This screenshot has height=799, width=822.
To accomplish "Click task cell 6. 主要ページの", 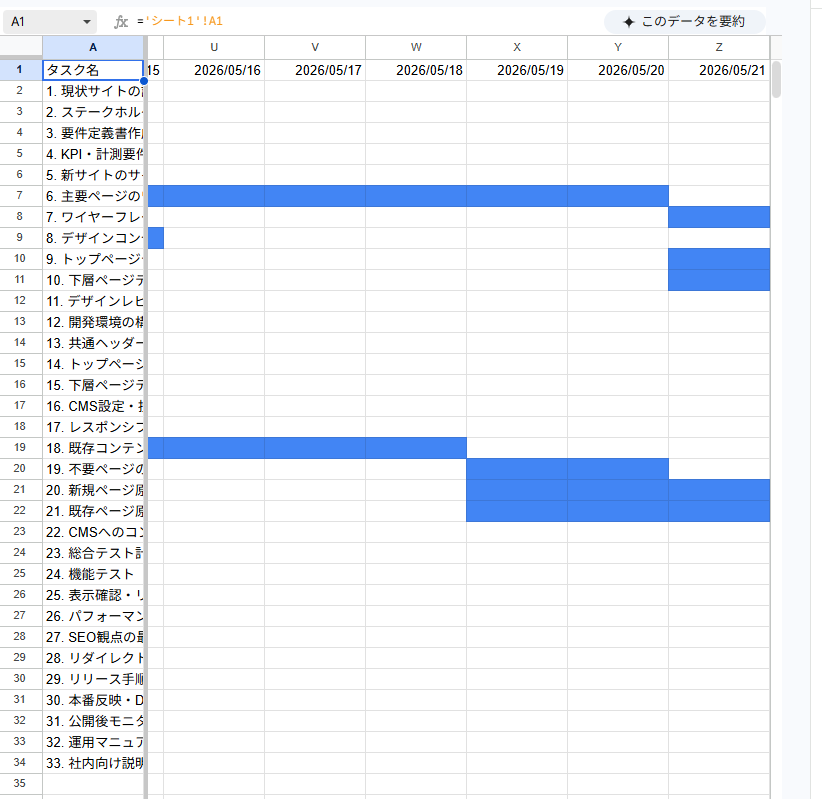I will point(93,196).
